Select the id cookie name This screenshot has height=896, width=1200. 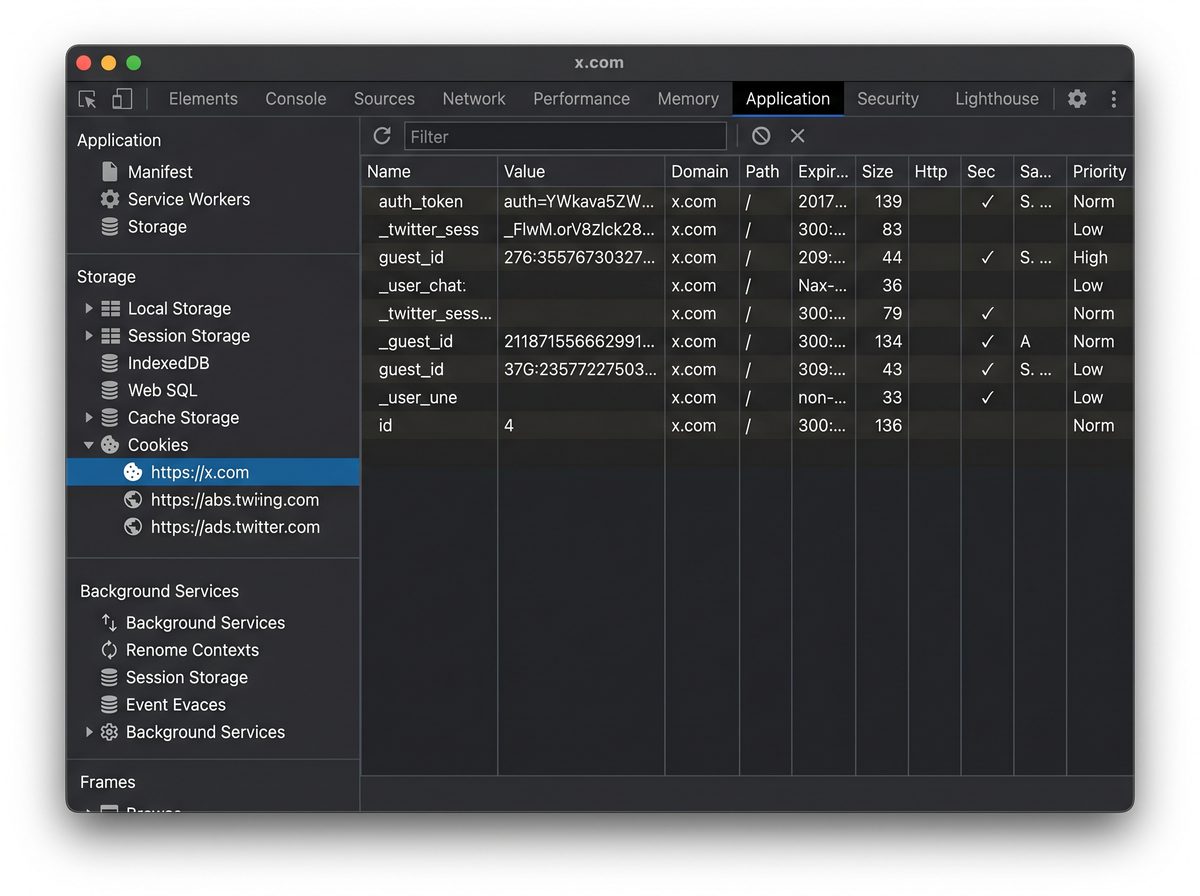pos(386,426)
